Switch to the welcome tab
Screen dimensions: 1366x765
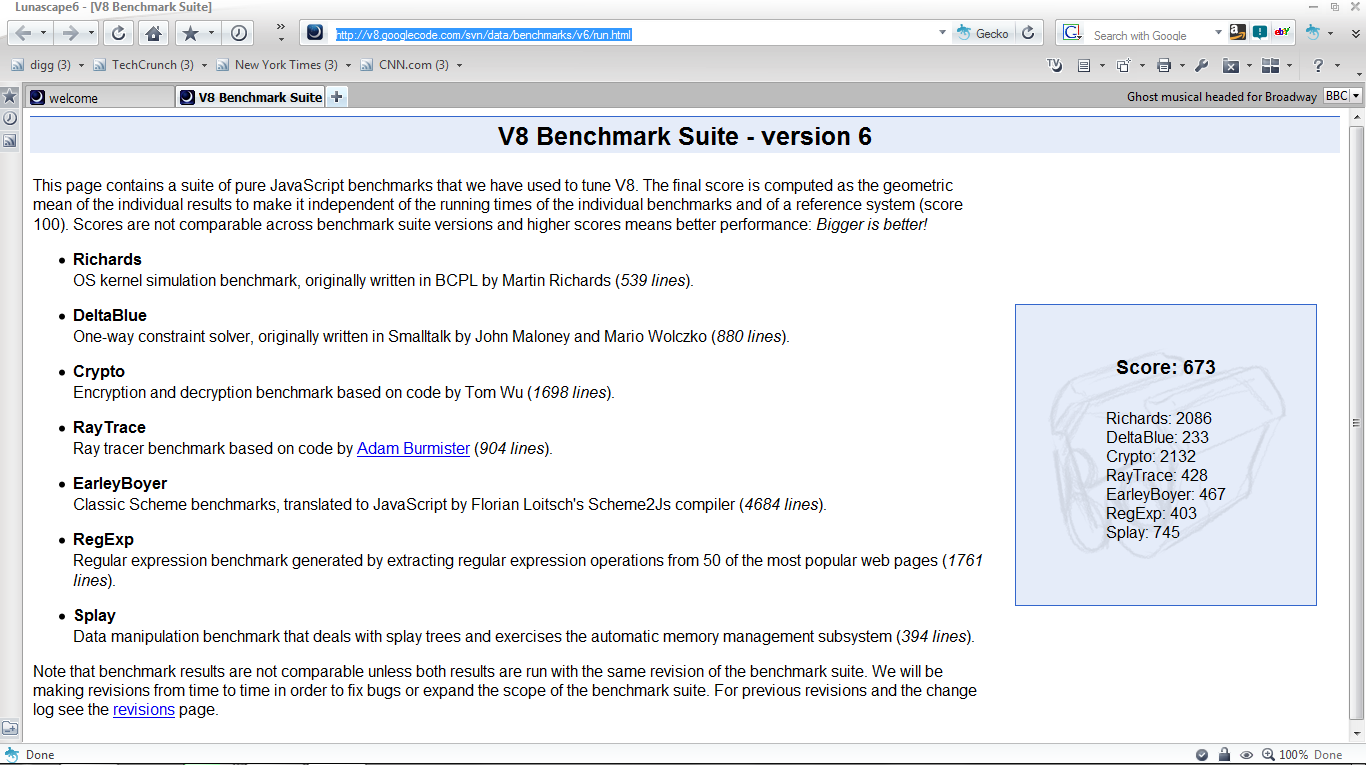point(99,97)
